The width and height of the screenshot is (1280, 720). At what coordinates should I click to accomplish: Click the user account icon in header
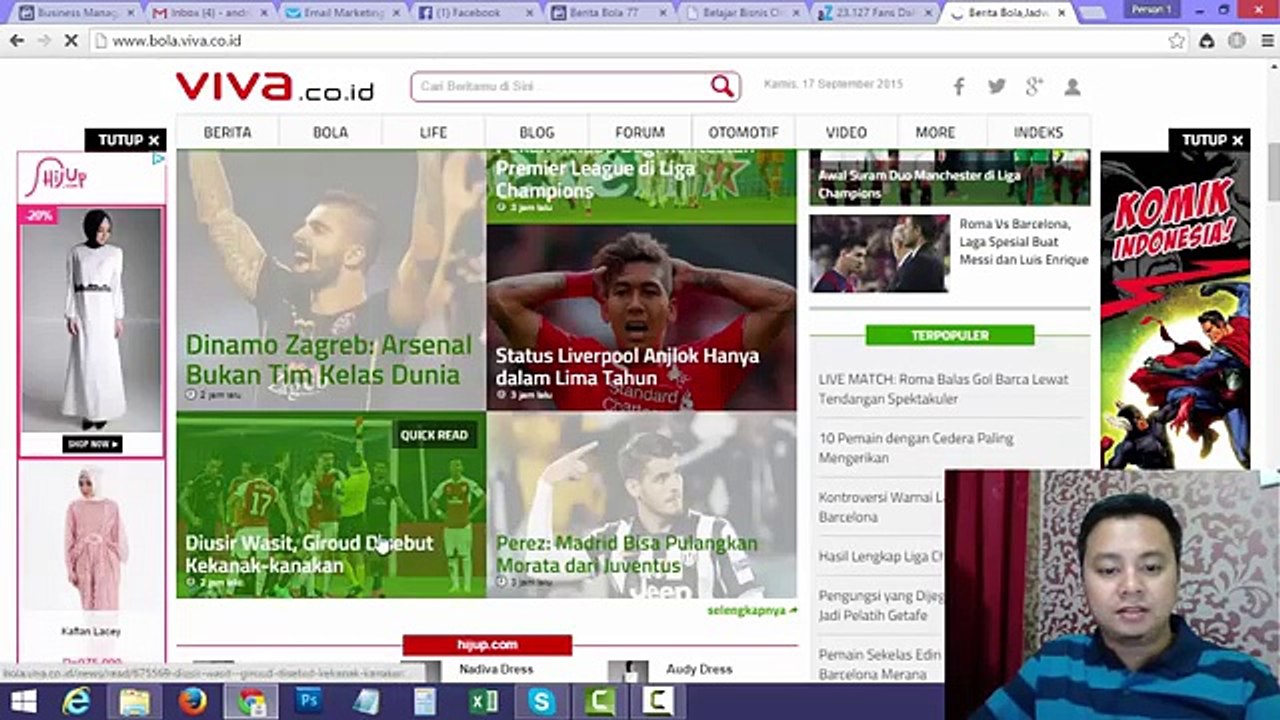(1072, 87)
